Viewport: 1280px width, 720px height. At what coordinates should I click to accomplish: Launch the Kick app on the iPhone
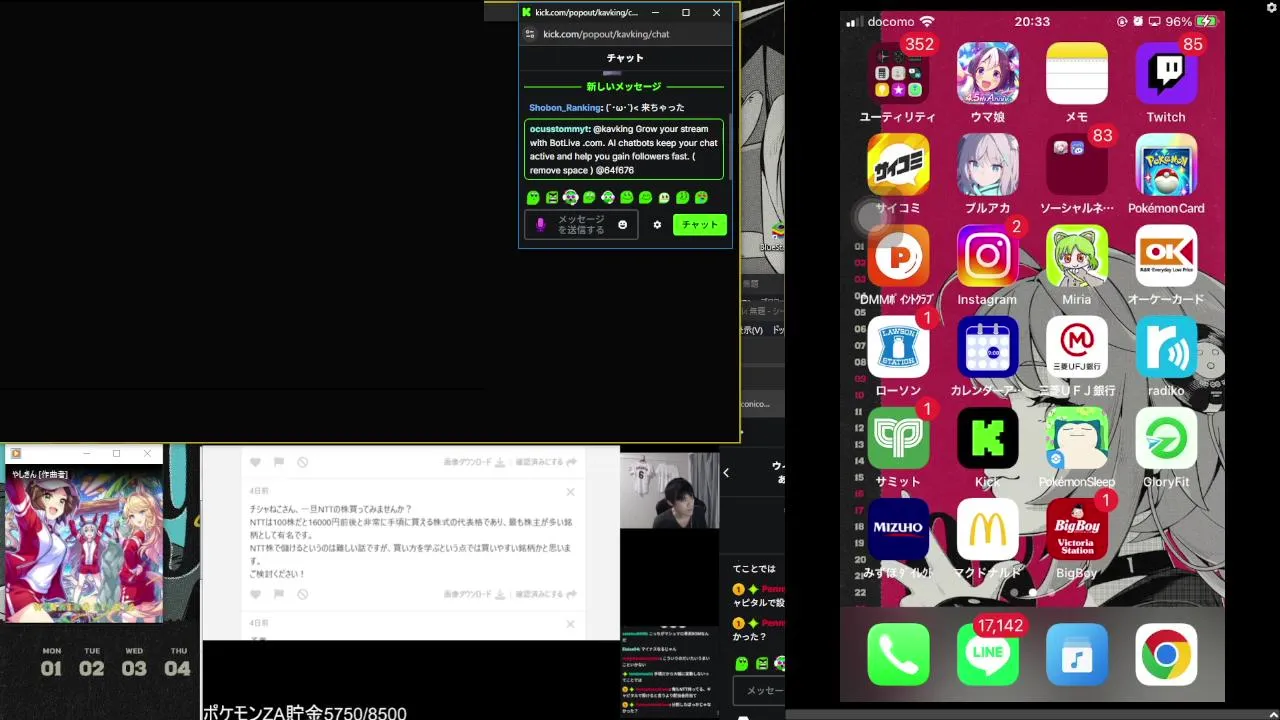(x=987, y=438)
